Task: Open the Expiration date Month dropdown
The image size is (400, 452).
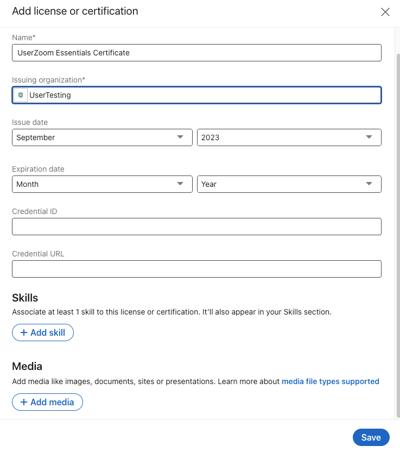Action: 102,184
